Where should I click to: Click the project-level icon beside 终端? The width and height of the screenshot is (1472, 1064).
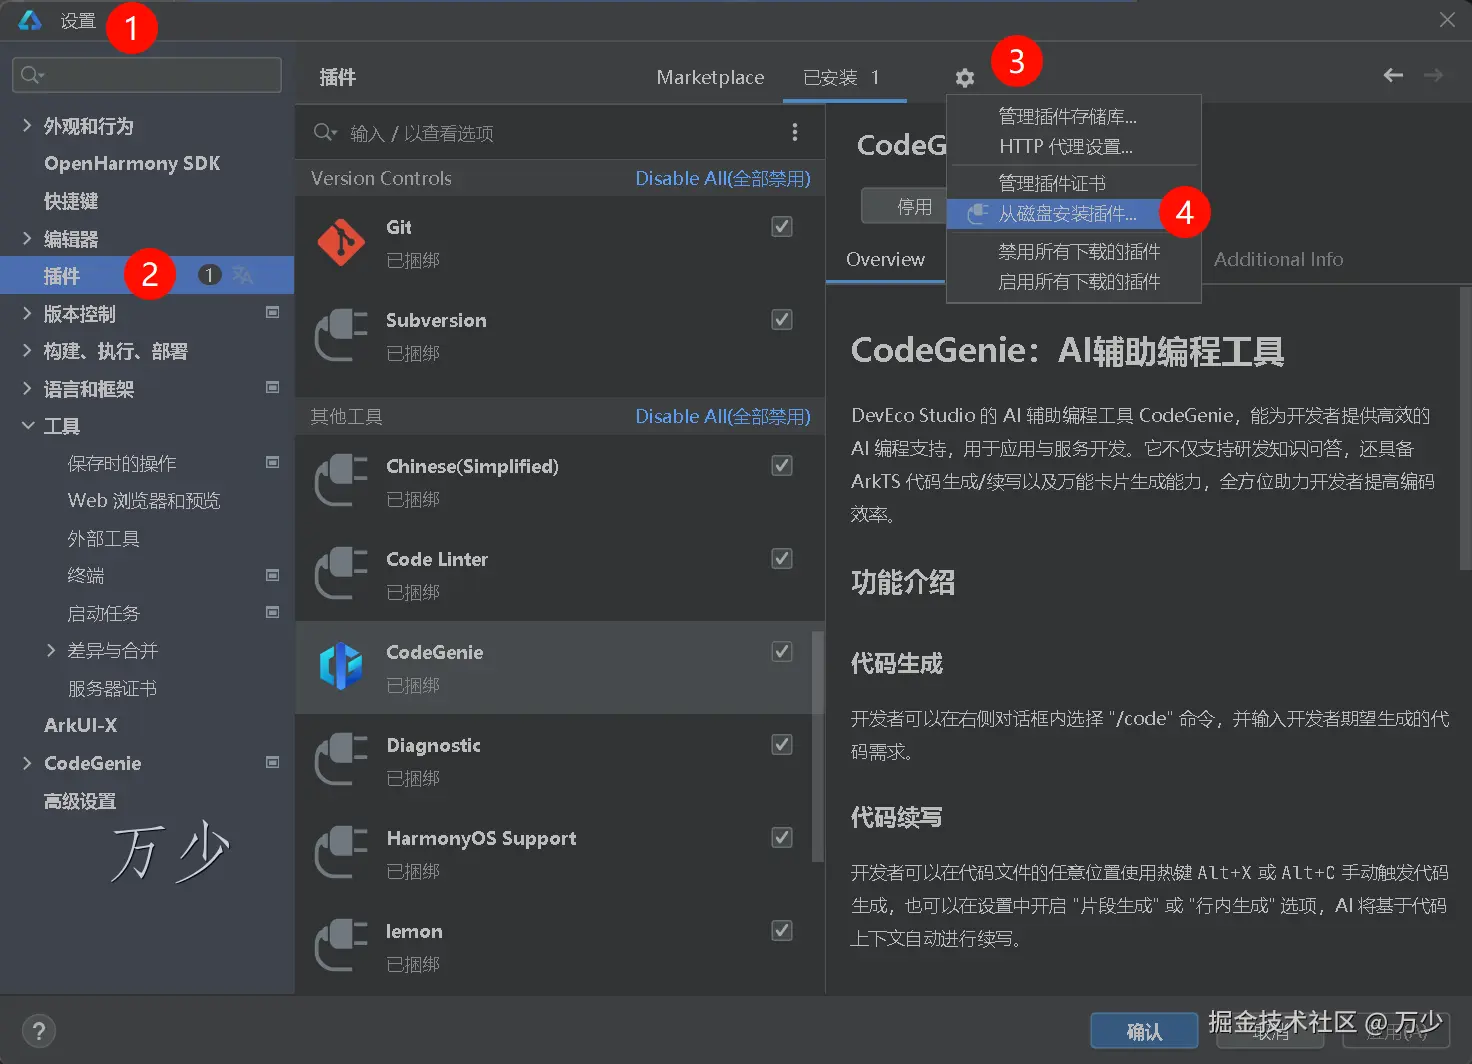pyautogui.click(x=272, y=575)
